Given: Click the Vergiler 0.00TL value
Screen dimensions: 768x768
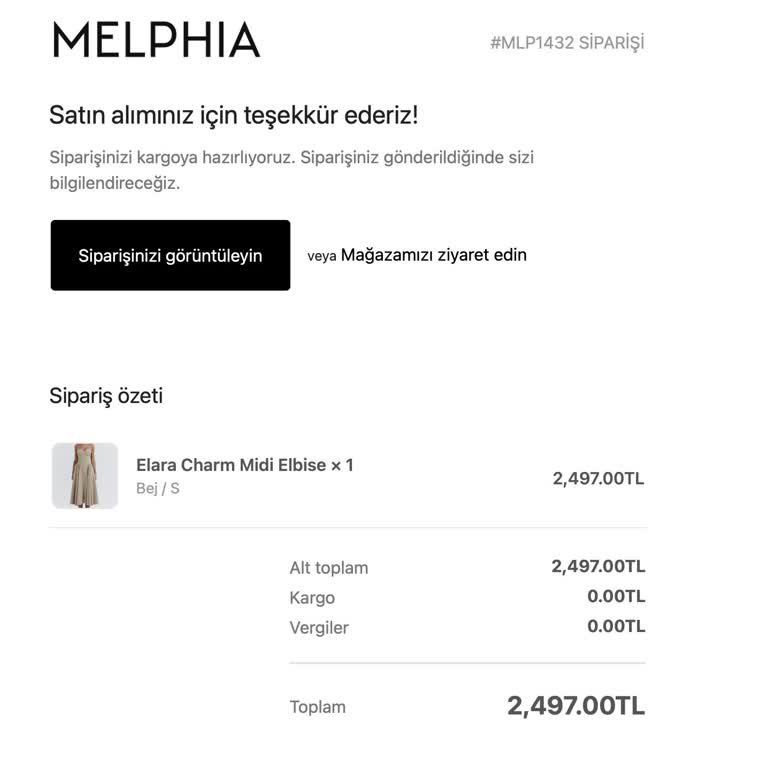Looking at the screenshot, I should click(x=616, y=627).
